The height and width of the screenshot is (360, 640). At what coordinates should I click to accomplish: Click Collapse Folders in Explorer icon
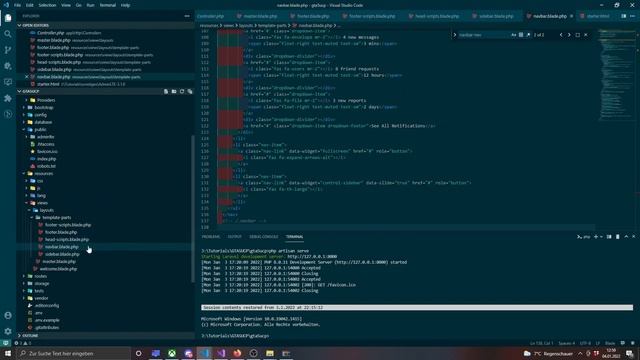[190, 91]
